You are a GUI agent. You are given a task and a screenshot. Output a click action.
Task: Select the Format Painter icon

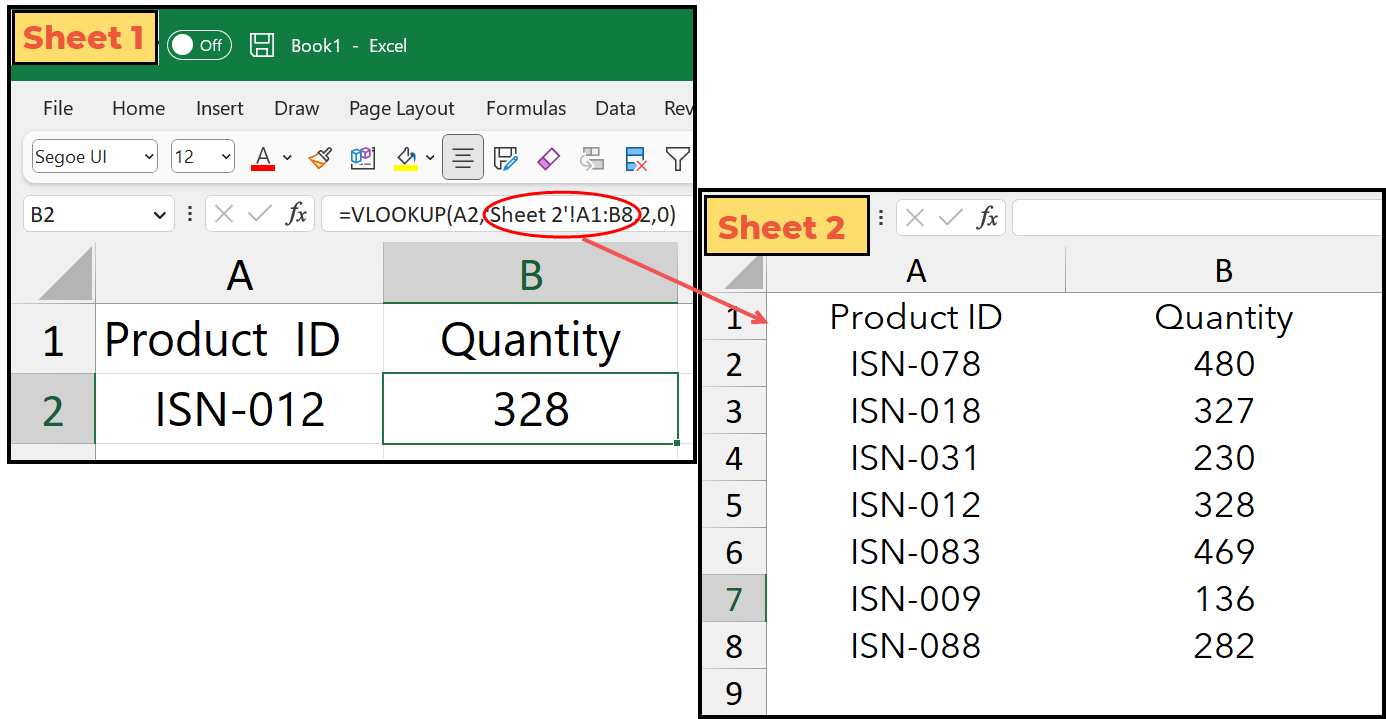(320, 157)
